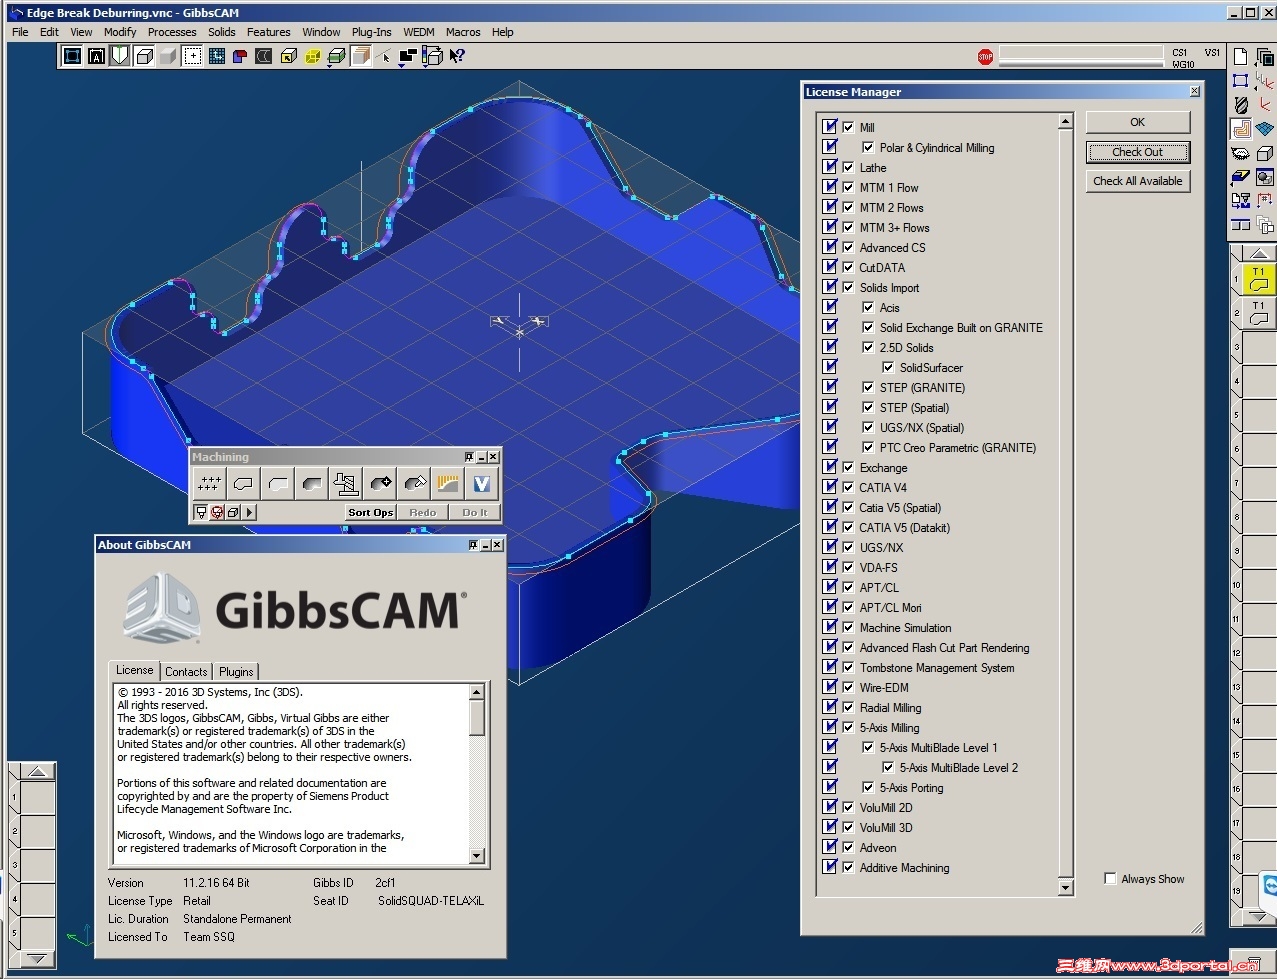This screenshot has width=1277, height=979.
Task: Click the Sort Ops button
Action: click(370, 512)
